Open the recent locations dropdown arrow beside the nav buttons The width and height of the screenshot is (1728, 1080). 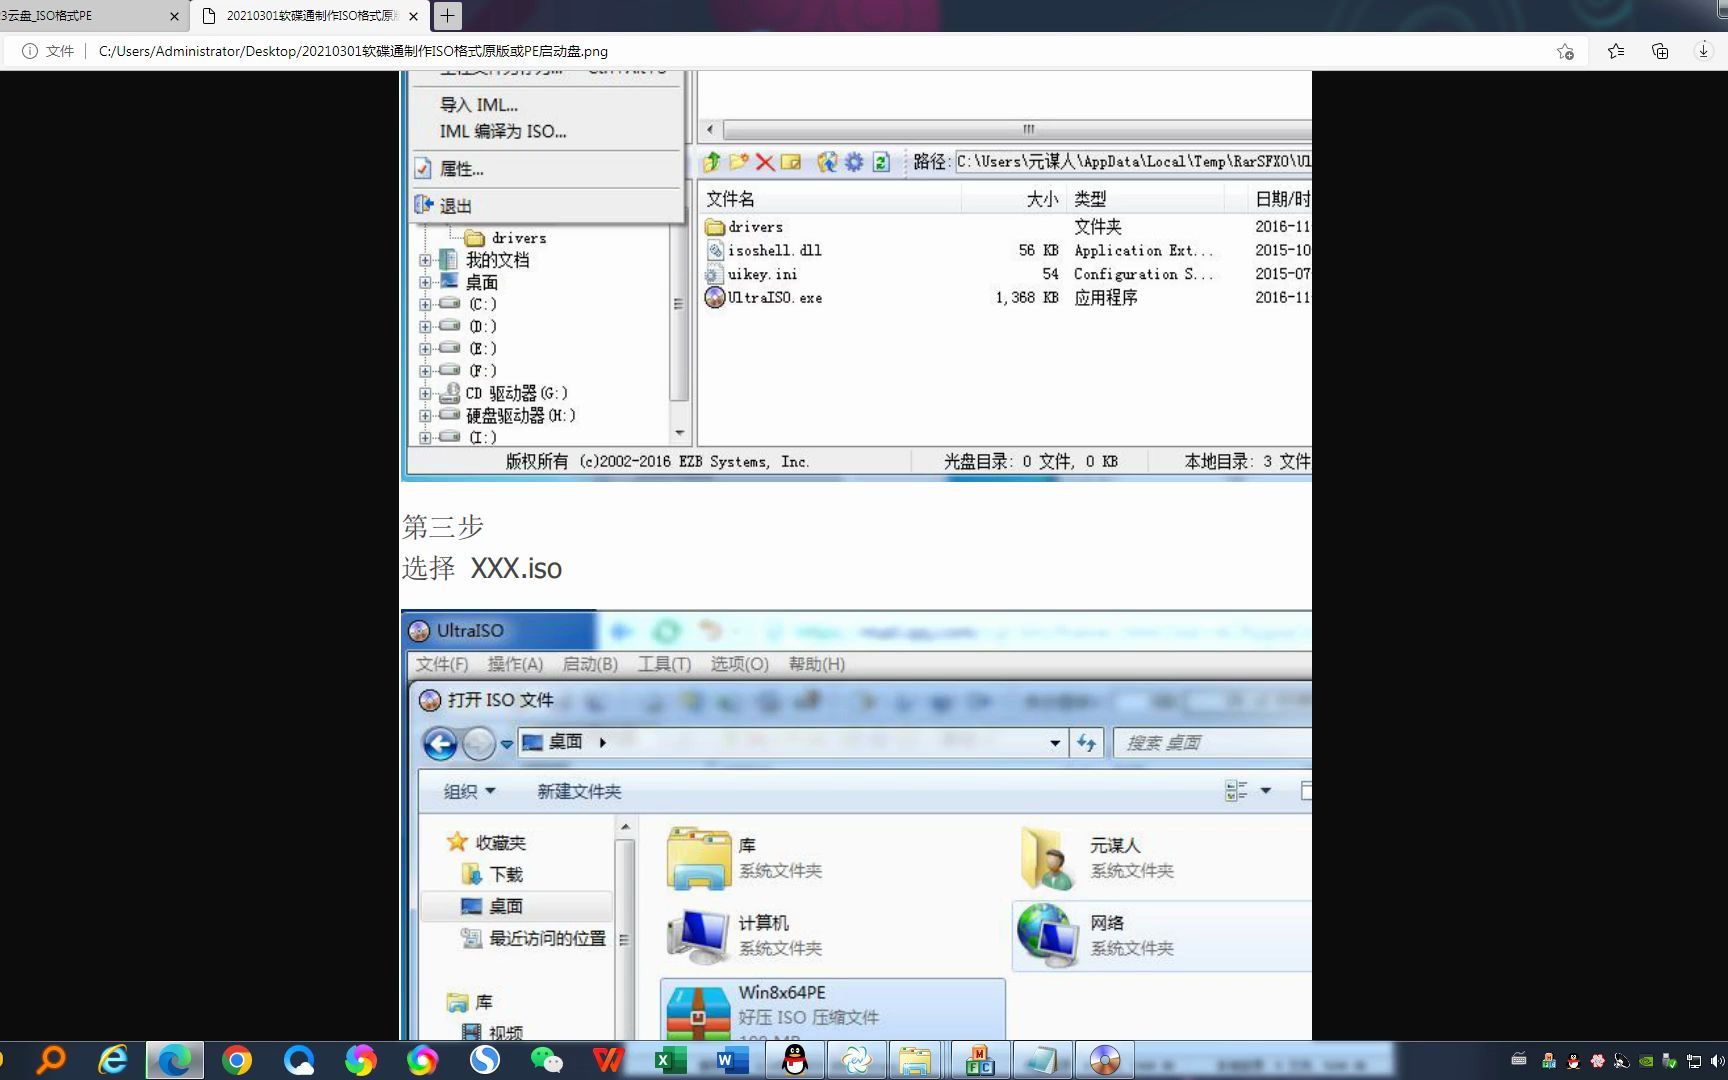point(507,744)
